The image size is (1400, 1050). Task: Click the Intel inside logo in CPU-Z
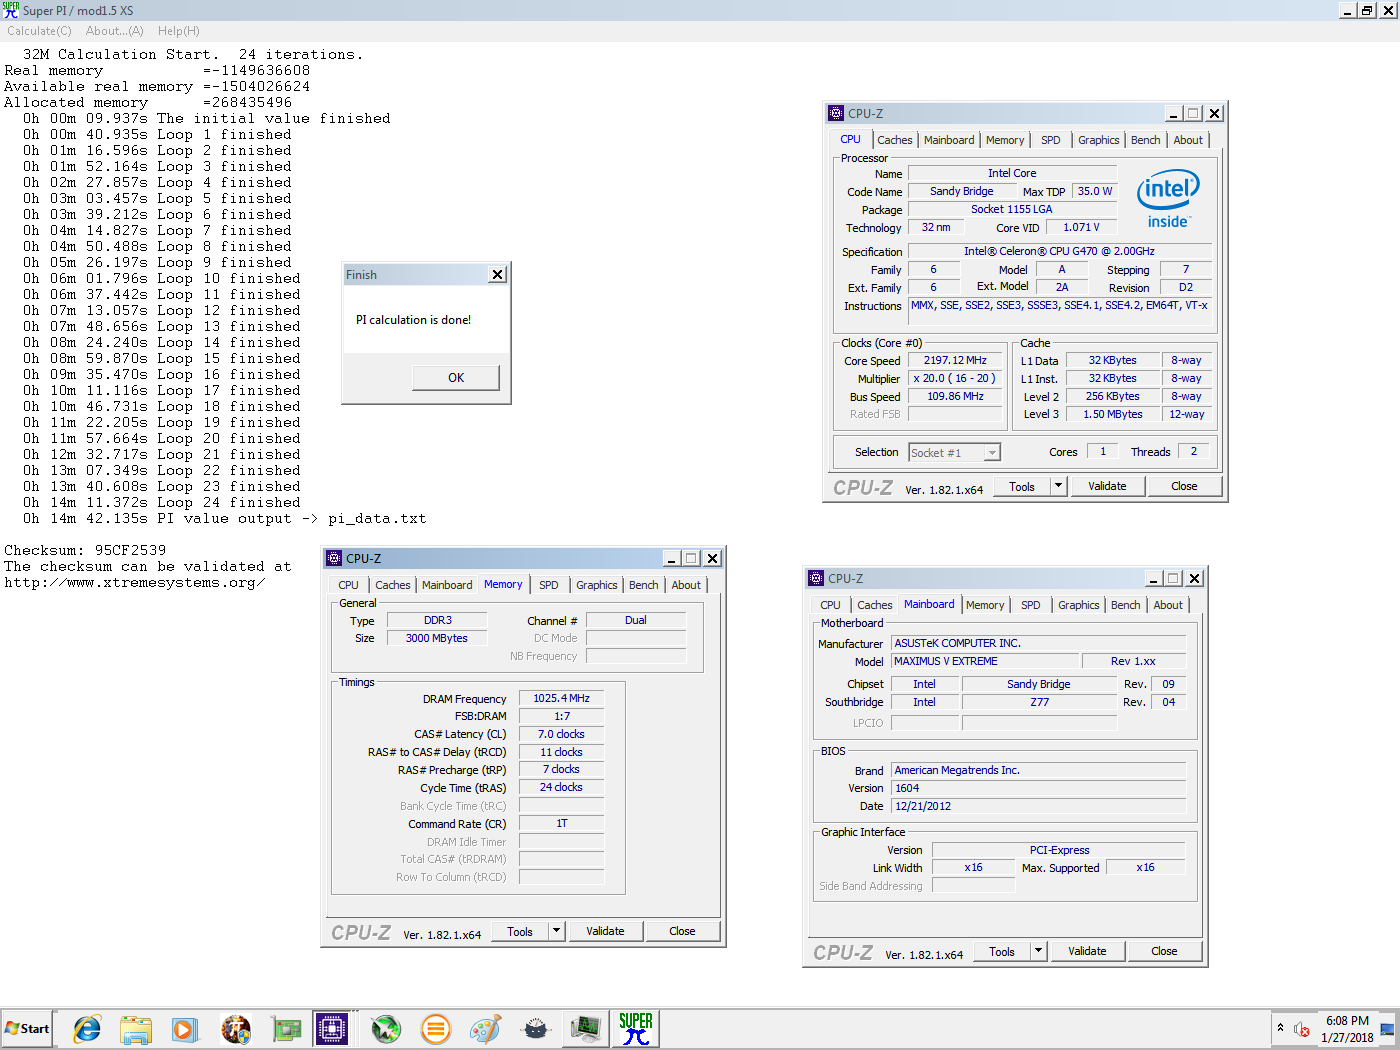1168,199
